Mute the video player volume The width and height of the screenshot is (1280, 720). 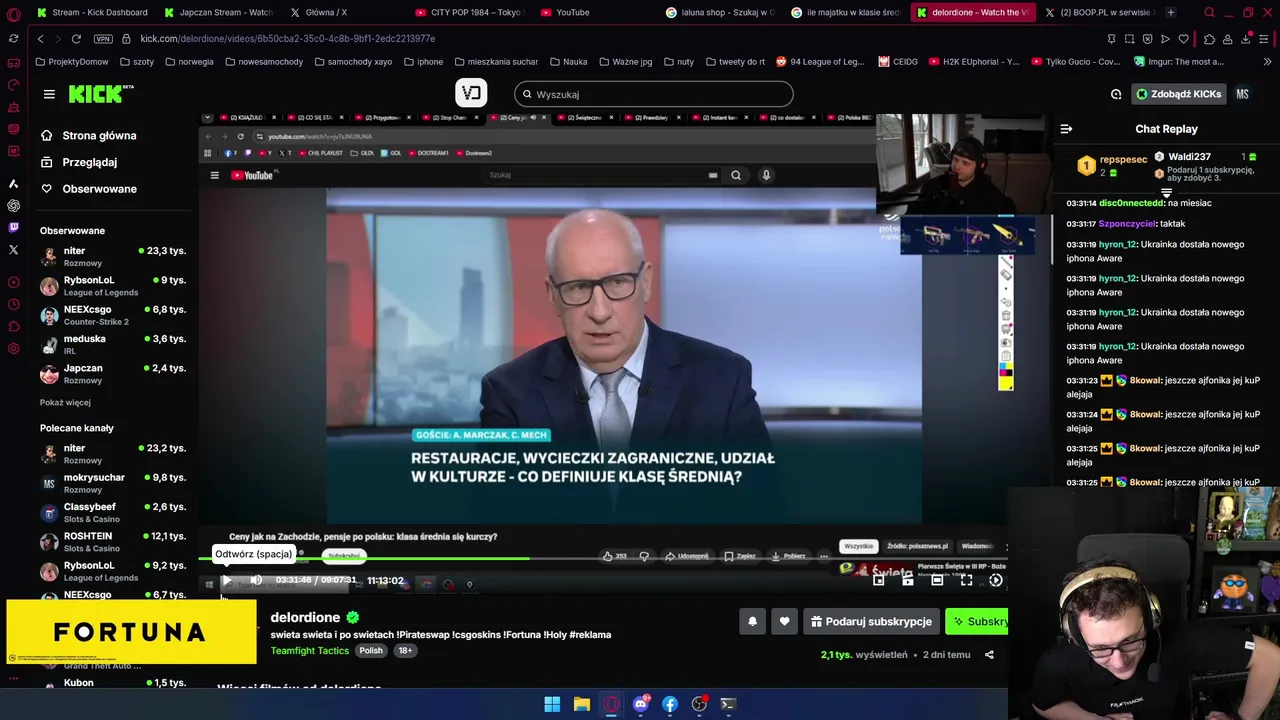[256, 580]
